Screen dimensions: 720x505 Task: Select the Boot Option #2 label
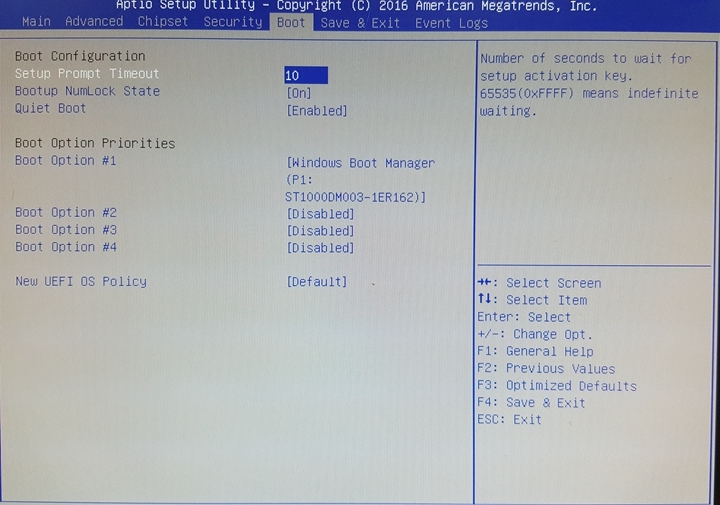(66, 213)
